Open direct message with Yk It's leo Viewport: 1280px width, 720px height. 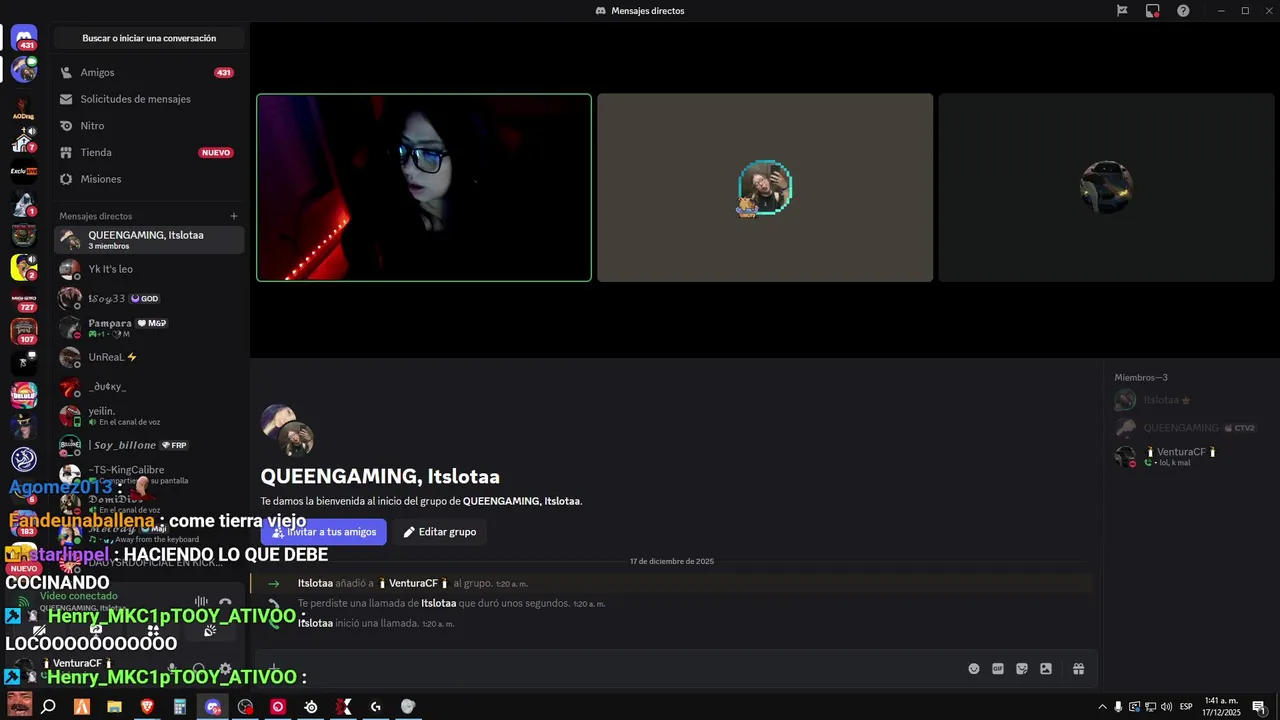point(149,269)
